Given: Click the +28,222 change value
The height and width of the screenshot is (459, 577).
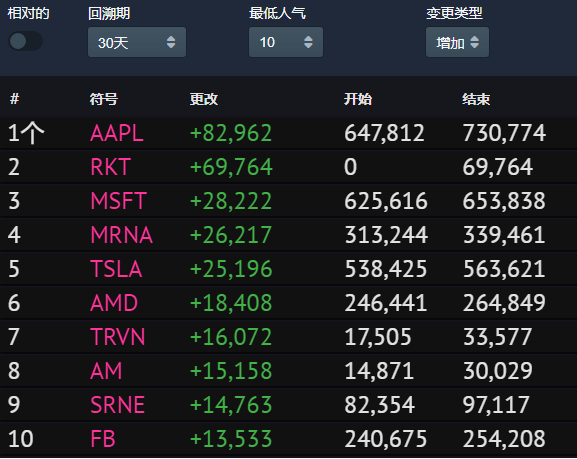Looking at the screenshot, I should (x=231, y=201).
